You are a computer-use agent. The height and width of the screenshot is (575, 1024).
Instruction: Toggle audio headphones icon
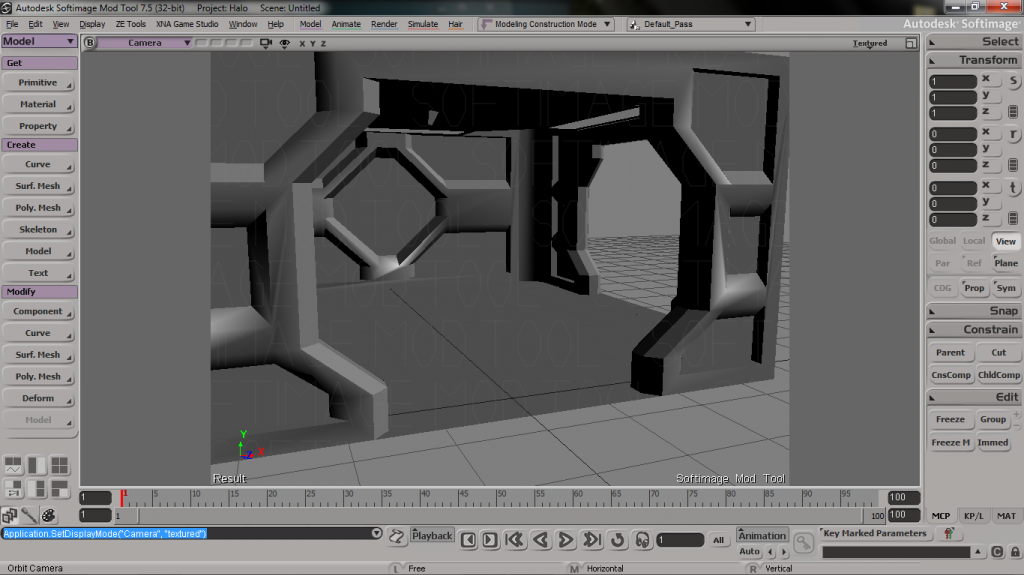coord(643,540)
